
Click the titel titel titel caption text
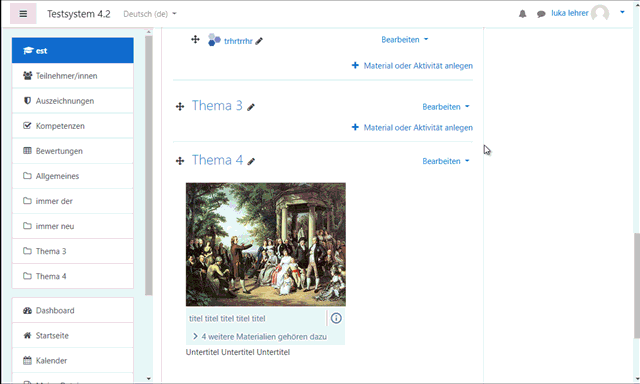pos(227,319)
